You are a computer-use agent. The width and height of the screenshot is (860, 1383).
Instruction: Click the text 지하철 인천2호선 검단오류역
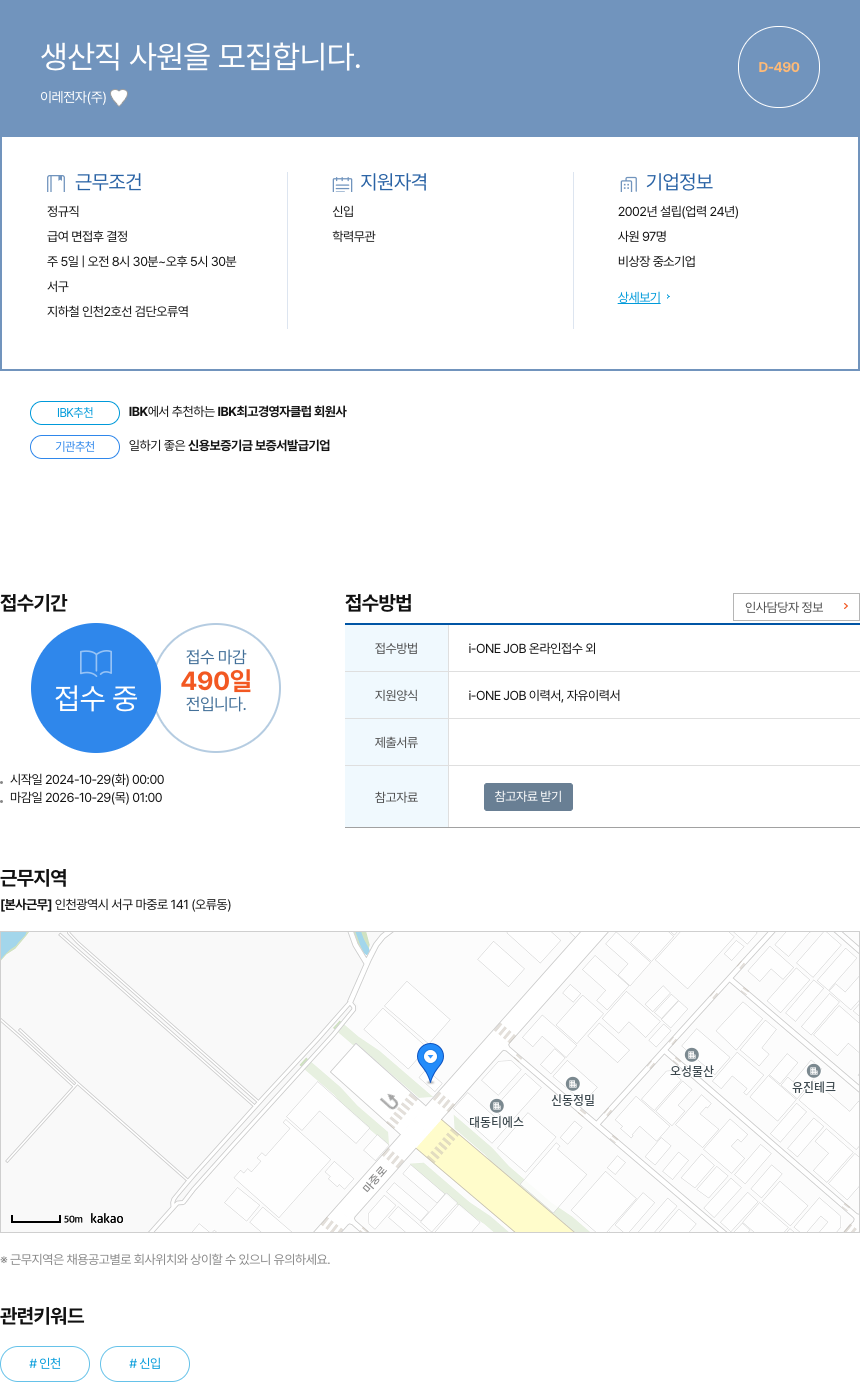pos(118,311)
